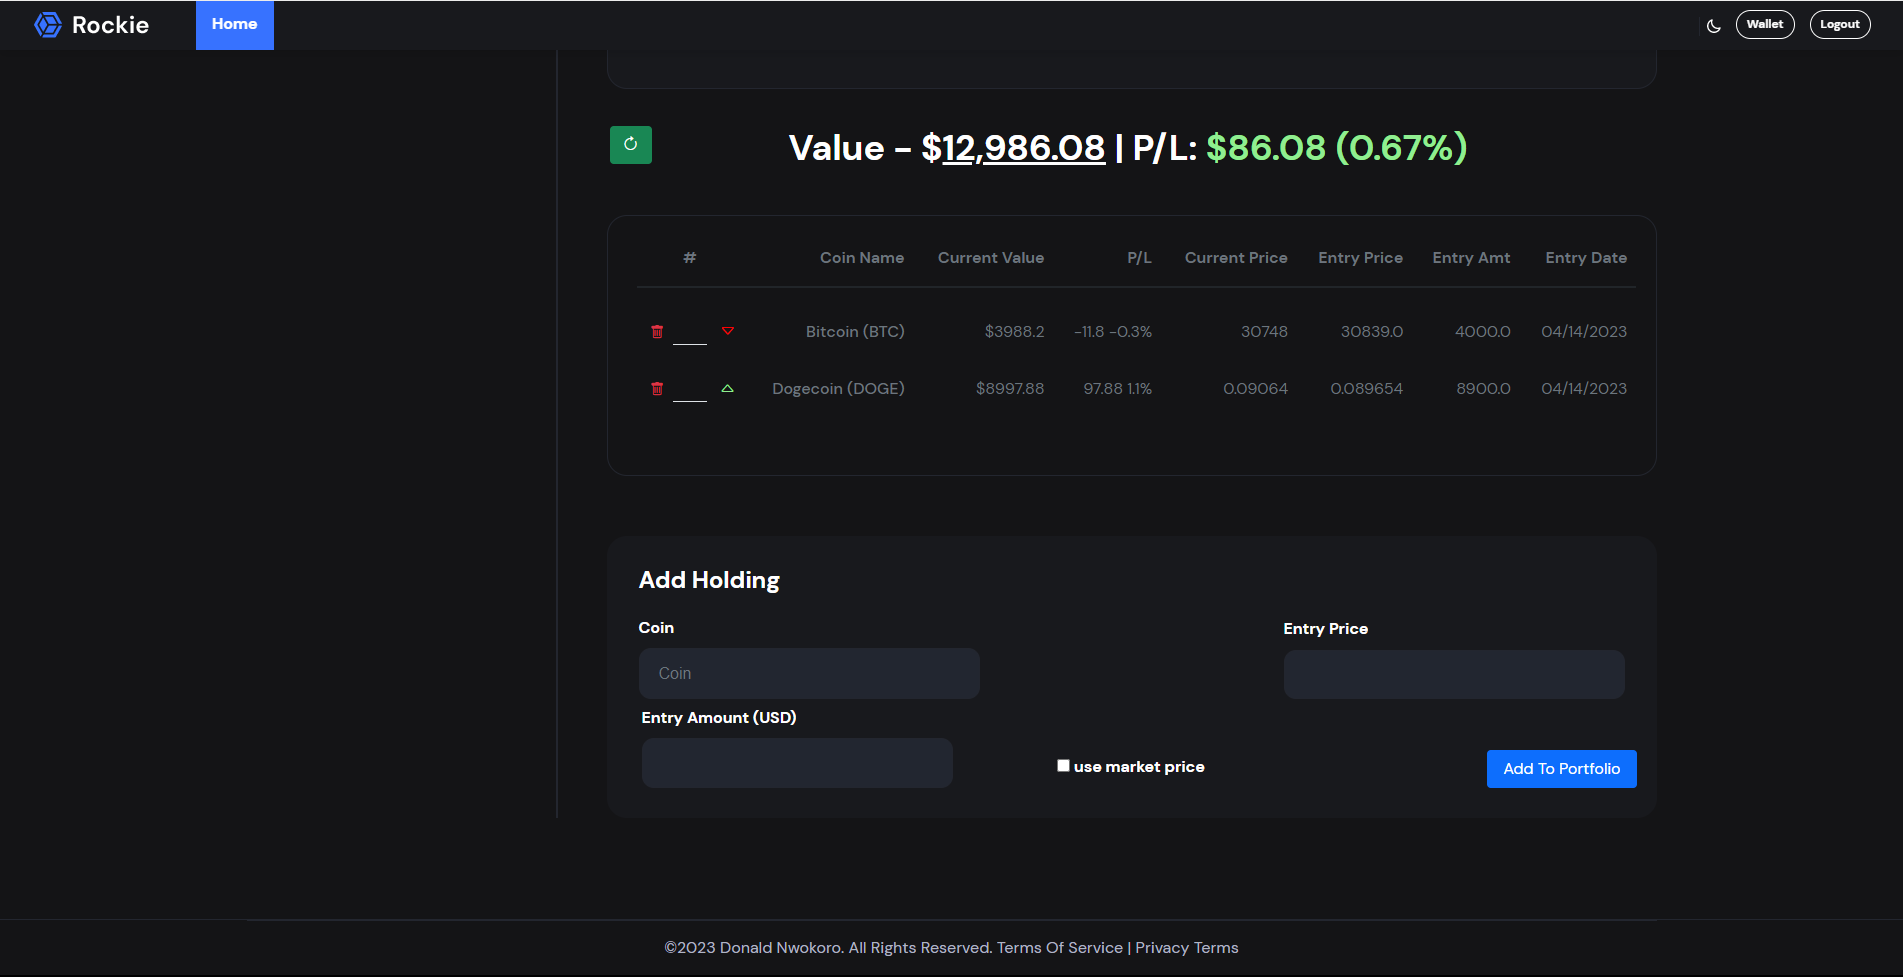Click Bitcoin's 04/14/2023 entry date

coord(1584,332)
